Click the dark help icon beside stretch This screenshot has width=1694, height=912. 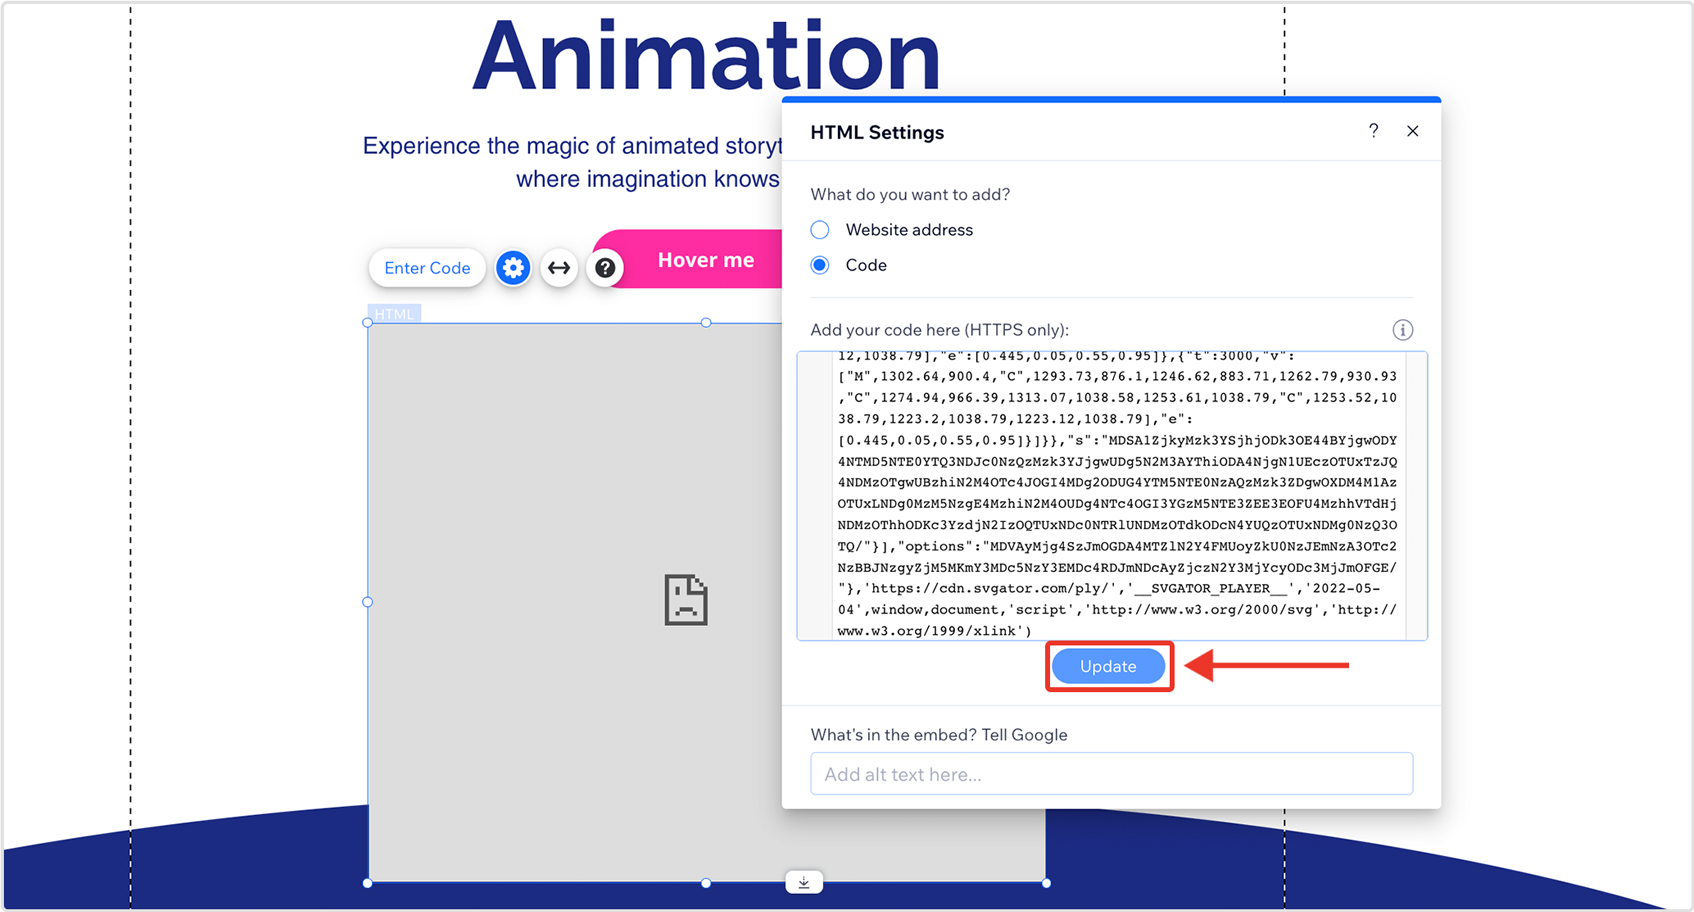tap(605, 268)
